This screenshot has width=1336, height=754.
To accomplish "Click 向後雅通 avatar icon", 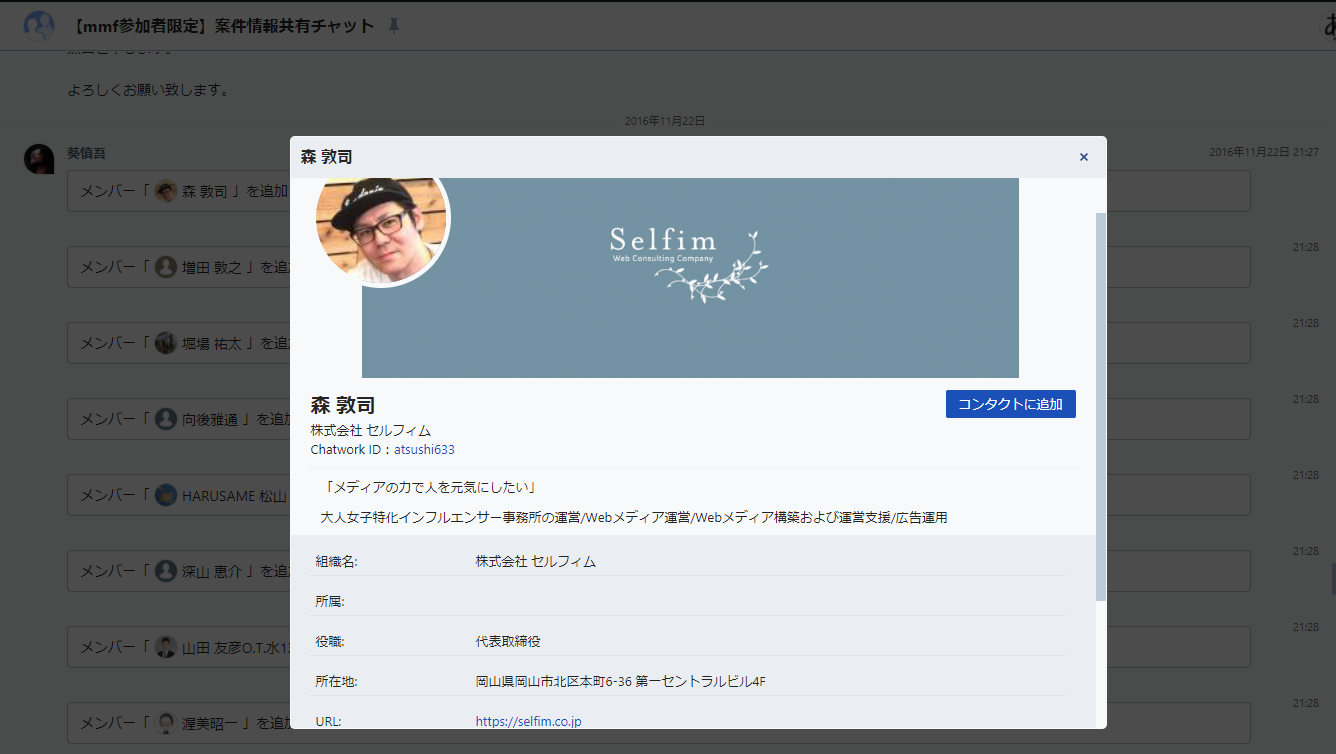I will pyautogui.click(x=166, y=419).
